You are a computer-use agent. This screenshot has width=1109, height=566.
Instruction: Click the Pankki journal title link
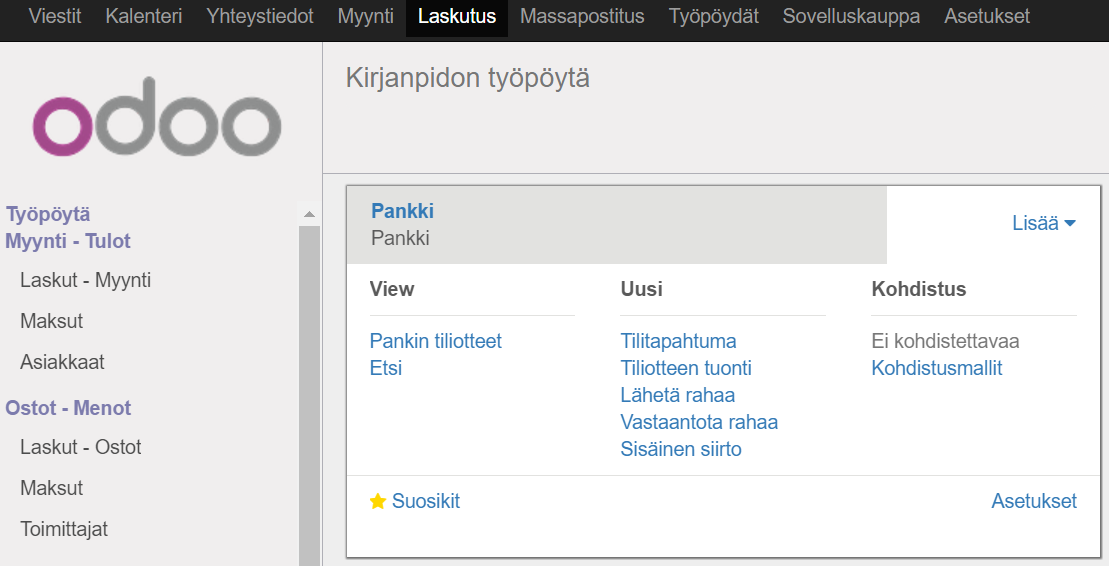click(x=402, y=211)
